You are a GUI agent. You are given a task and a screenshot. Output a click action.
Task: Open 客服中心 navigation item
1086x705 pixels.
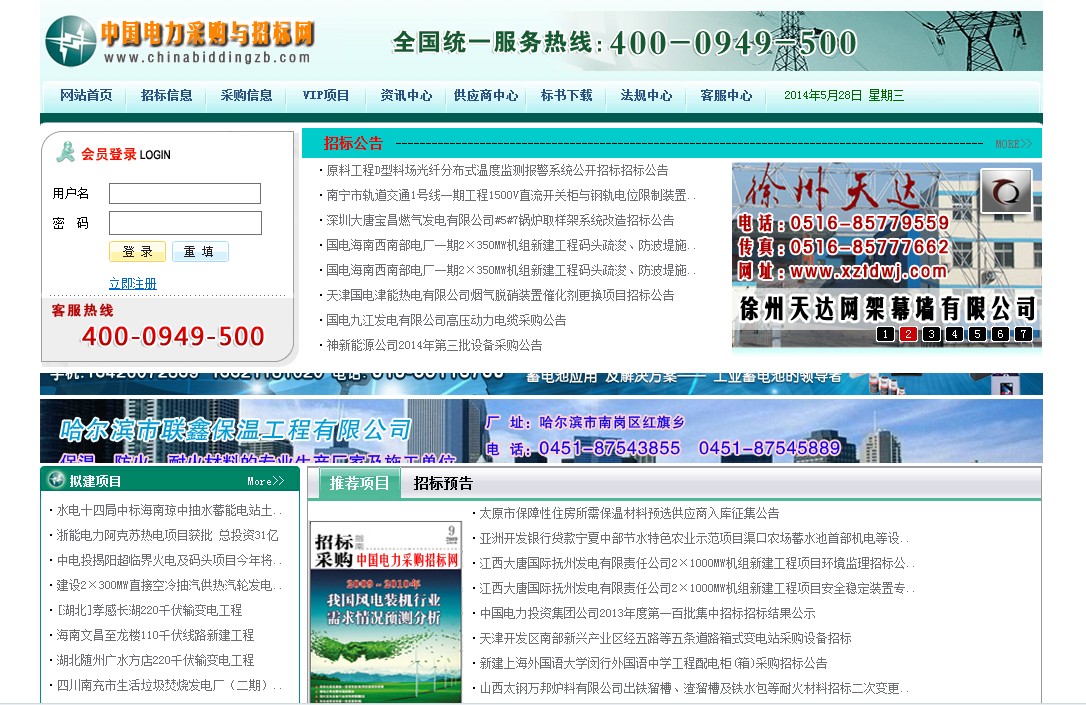click(726, 96)
